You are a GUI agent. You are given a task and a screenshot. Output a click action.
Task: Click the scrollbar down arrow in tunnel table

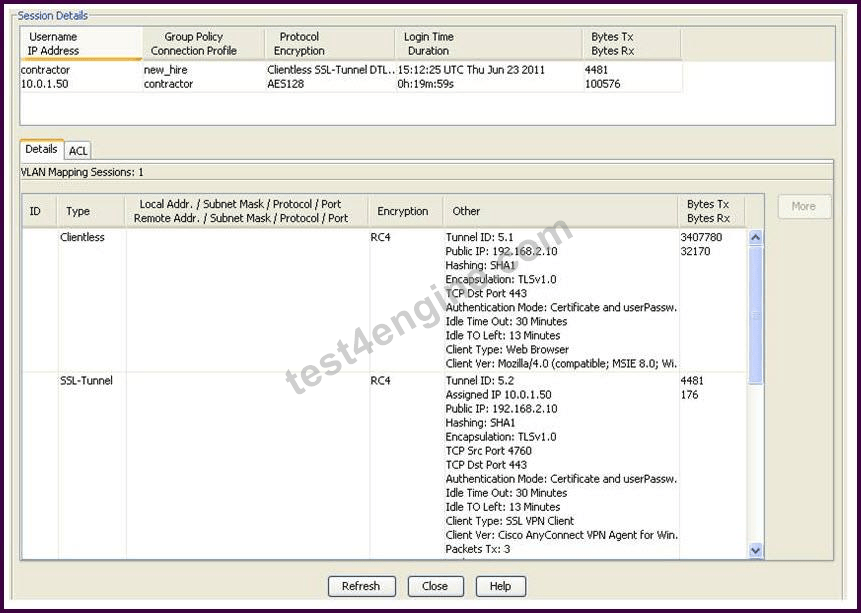pos(756,550)
